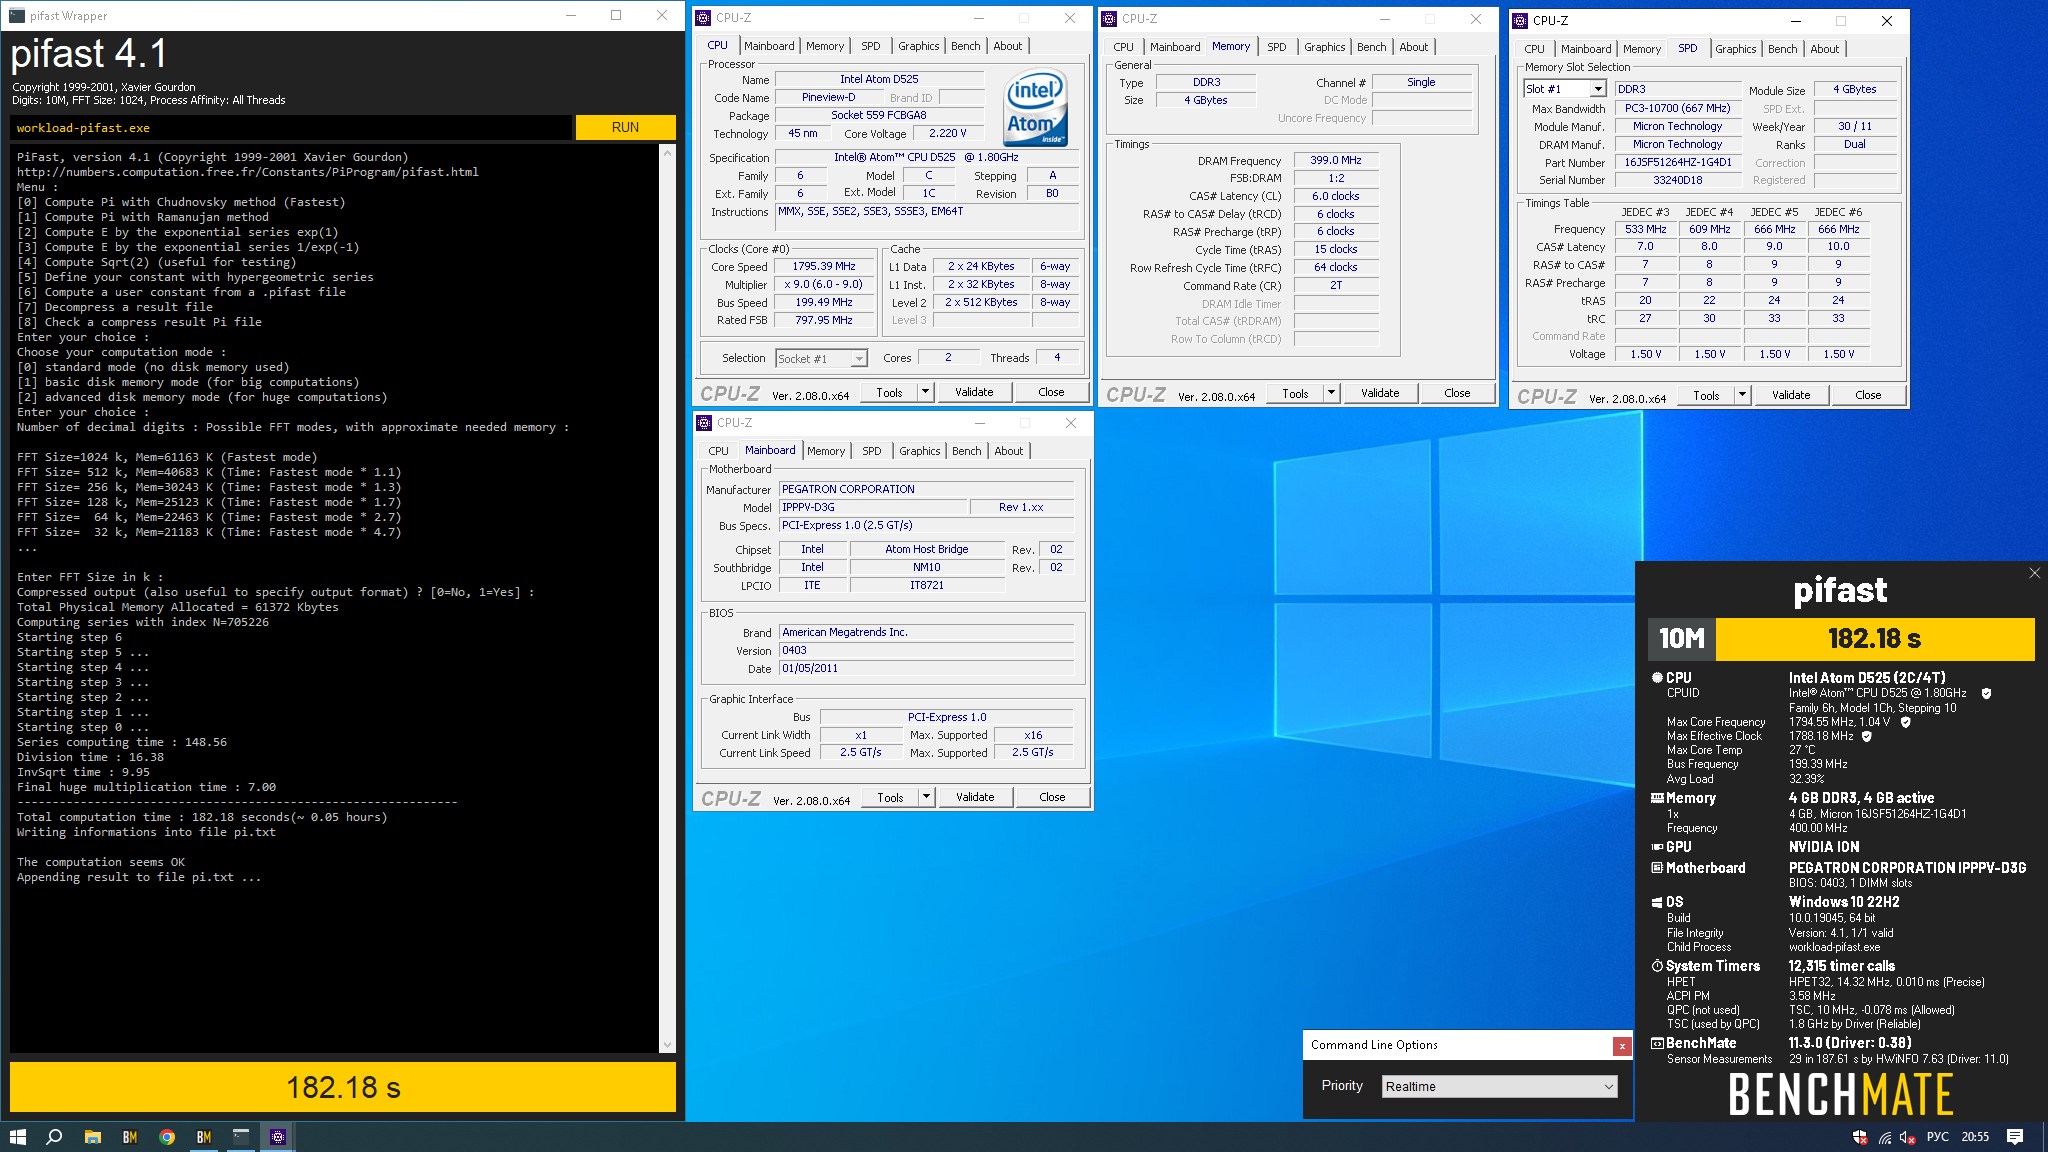
Task: Click the System Timers stopwatch icon
Action: pyautogui.click(x=1657, y=966)
